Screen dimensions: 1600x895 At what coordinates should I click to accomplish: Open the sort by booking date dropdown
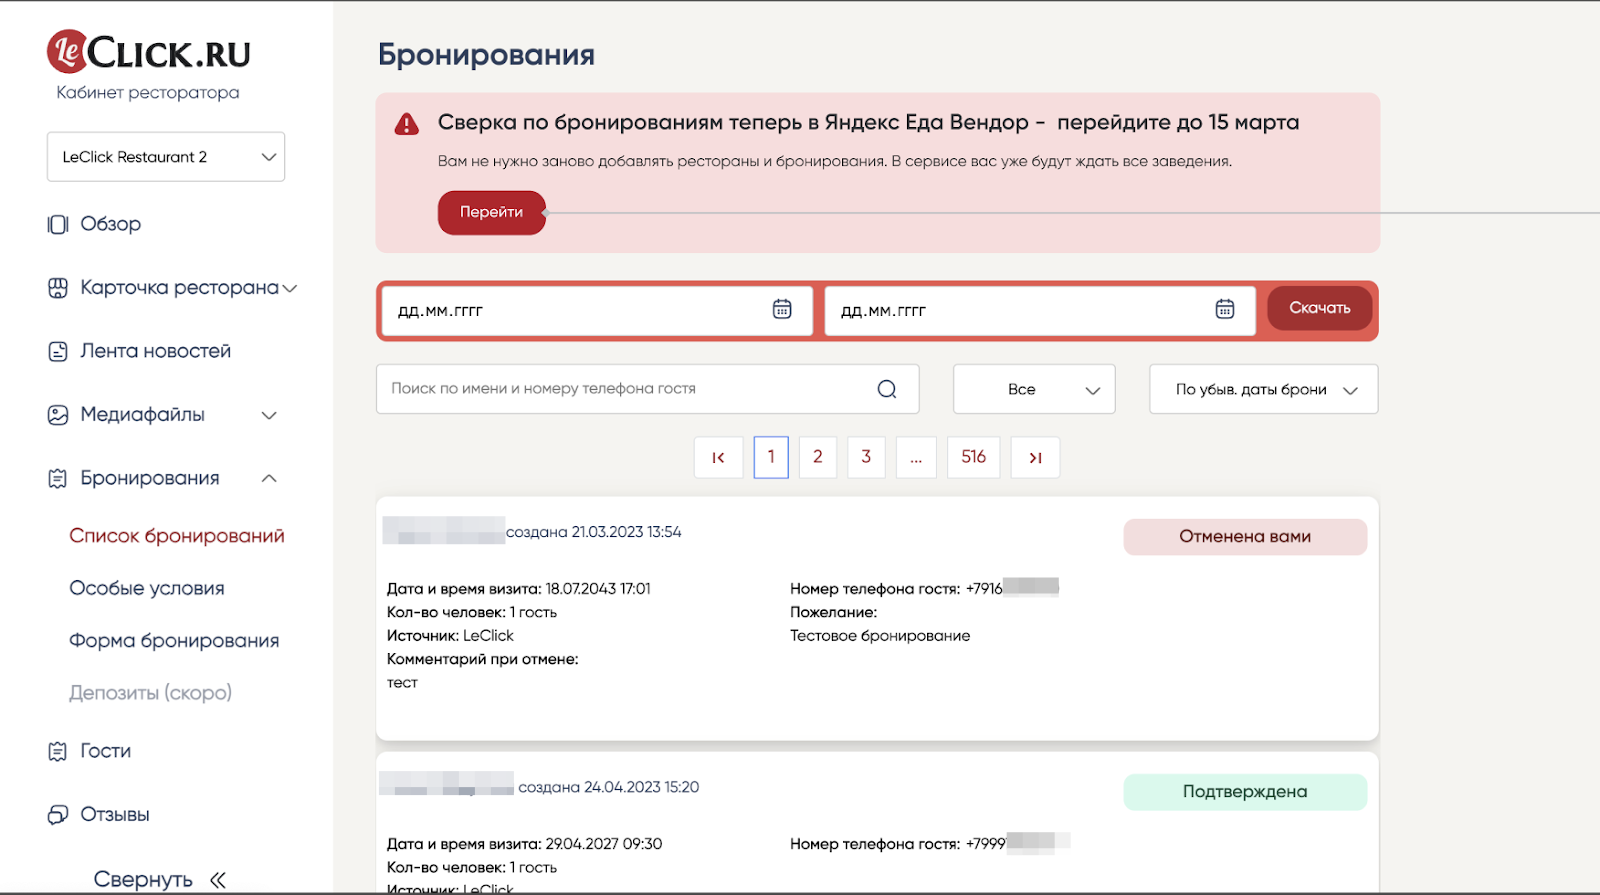pyautogui.click(x=1263, y=390)
